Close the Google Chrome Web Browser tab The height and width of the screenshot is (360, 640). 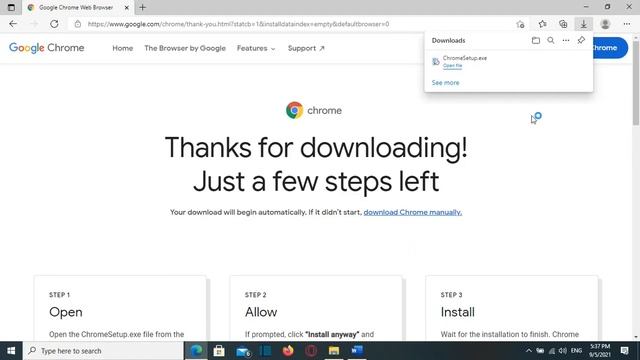127,8
